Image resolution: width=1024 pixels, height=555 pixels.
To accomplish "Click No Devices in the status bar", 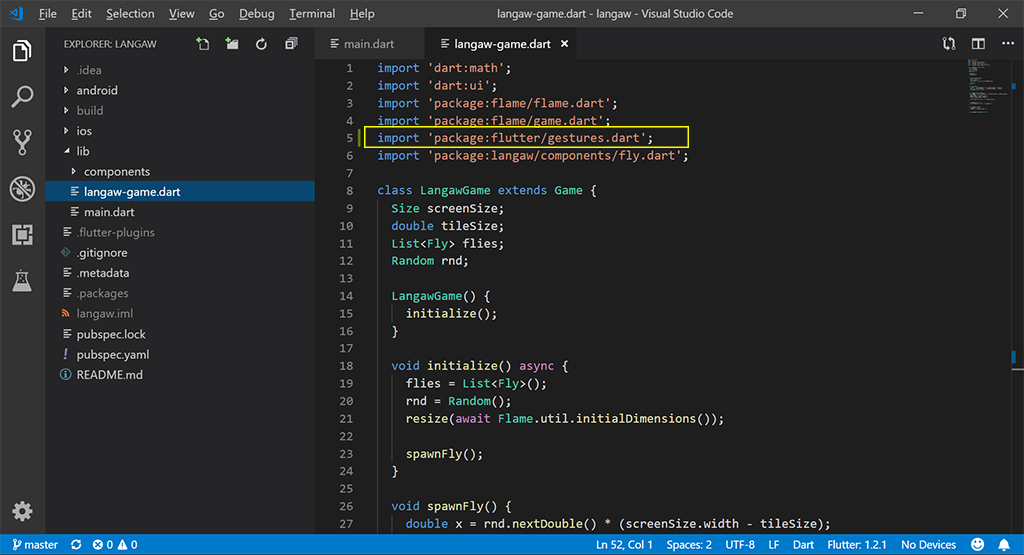I will click(x=928, y=545).
